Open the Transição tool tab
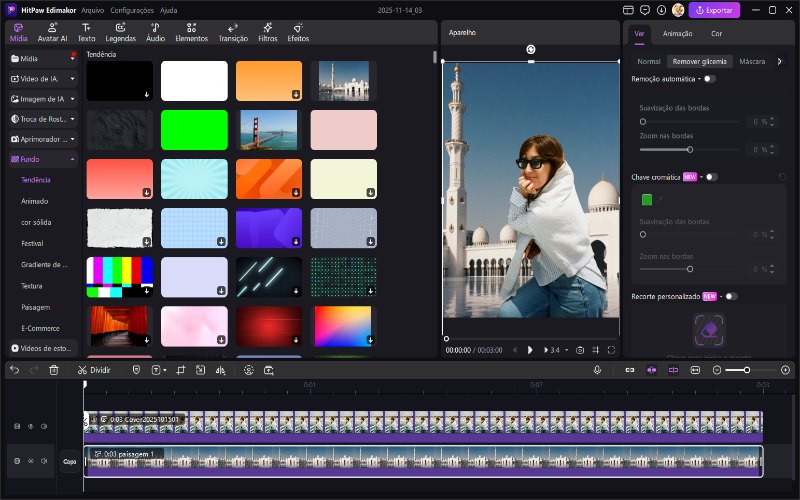 click(x=233, y=33)
